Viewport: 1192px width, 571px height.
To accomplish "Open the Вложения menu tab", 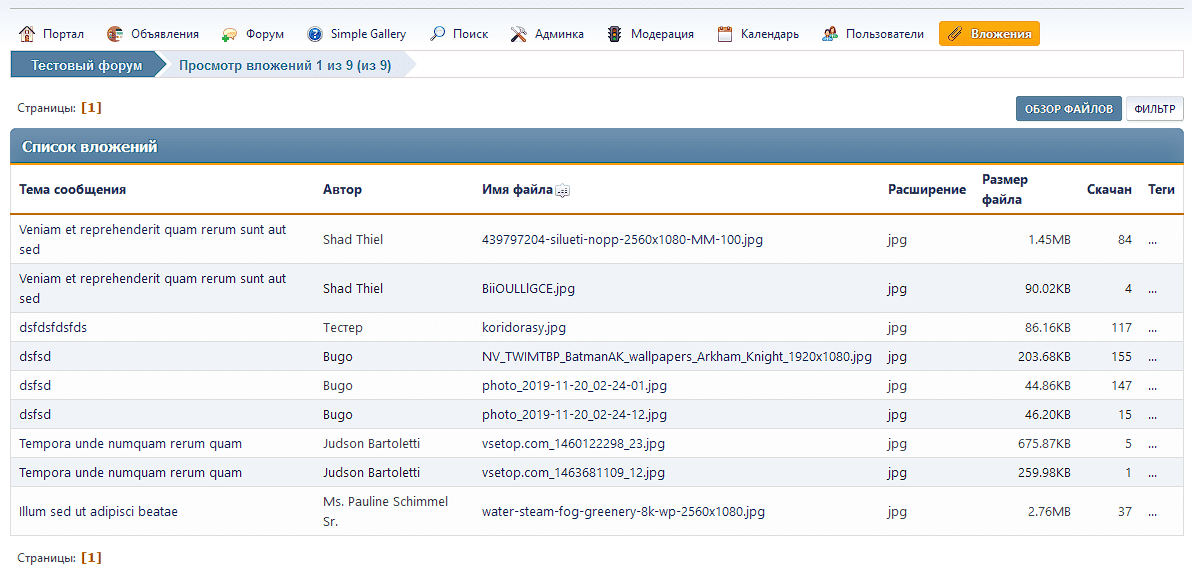I will [989, 34].
